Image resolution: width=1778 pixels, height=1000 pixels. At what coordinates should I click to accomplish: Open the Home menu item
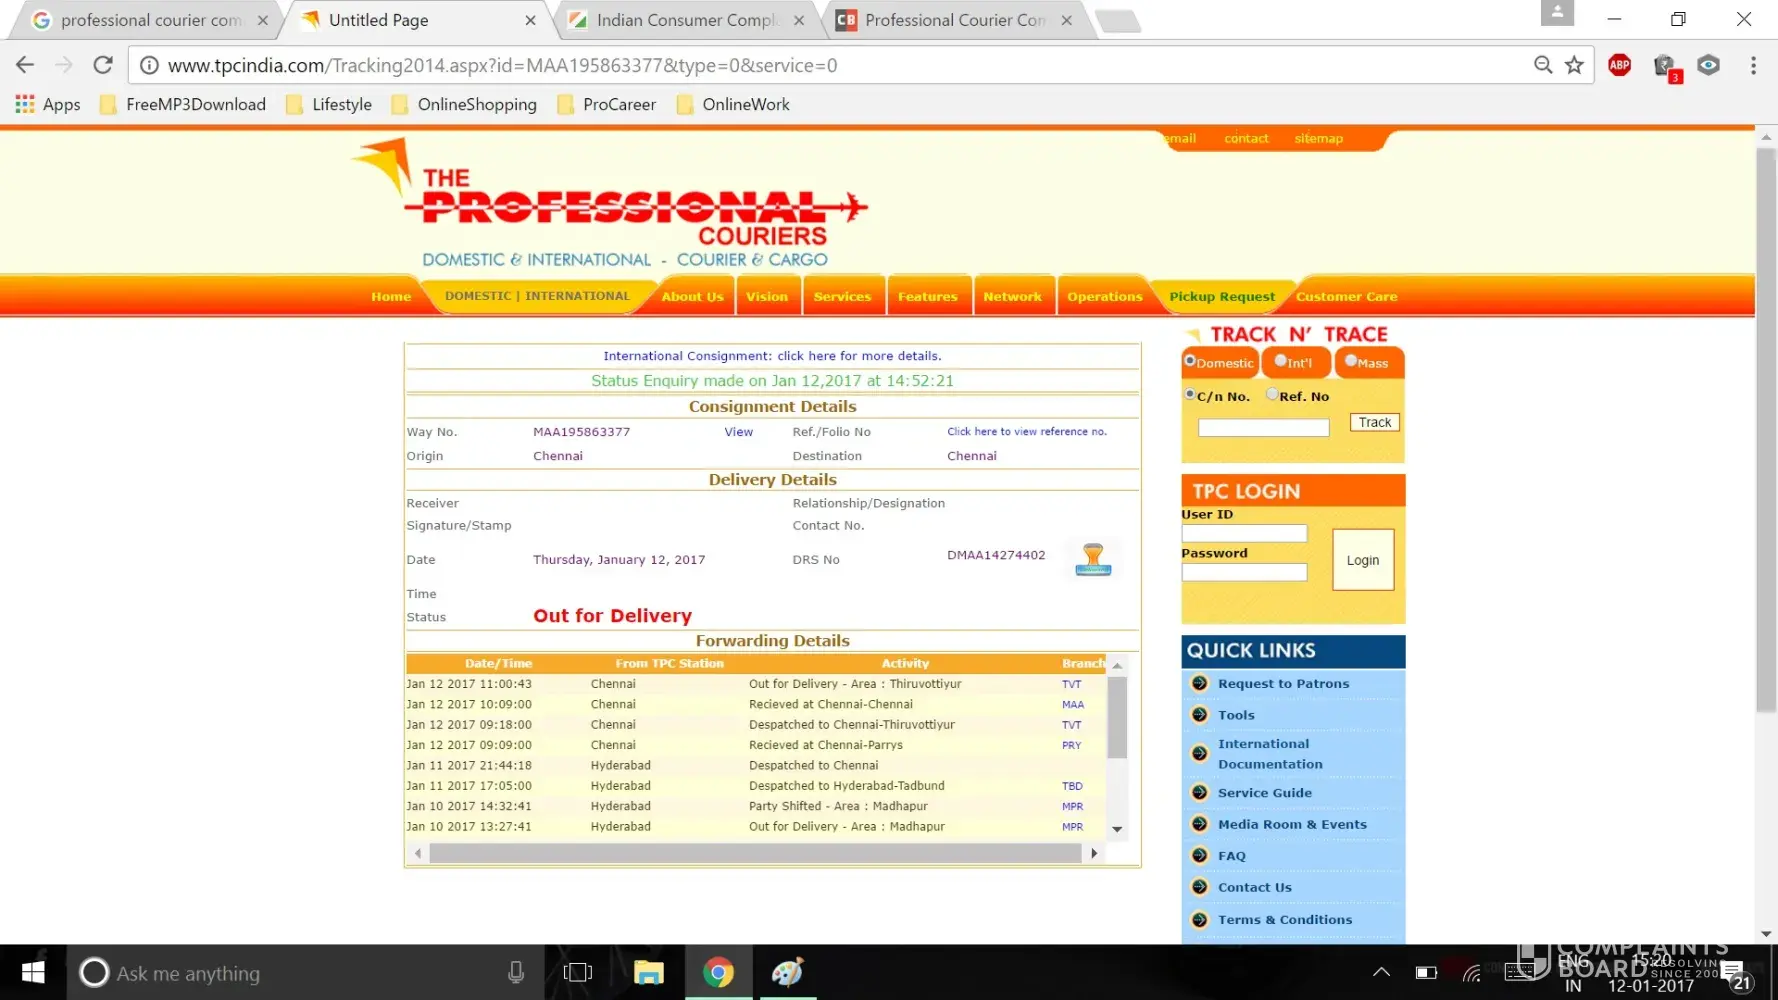click(x=391, y=297)
